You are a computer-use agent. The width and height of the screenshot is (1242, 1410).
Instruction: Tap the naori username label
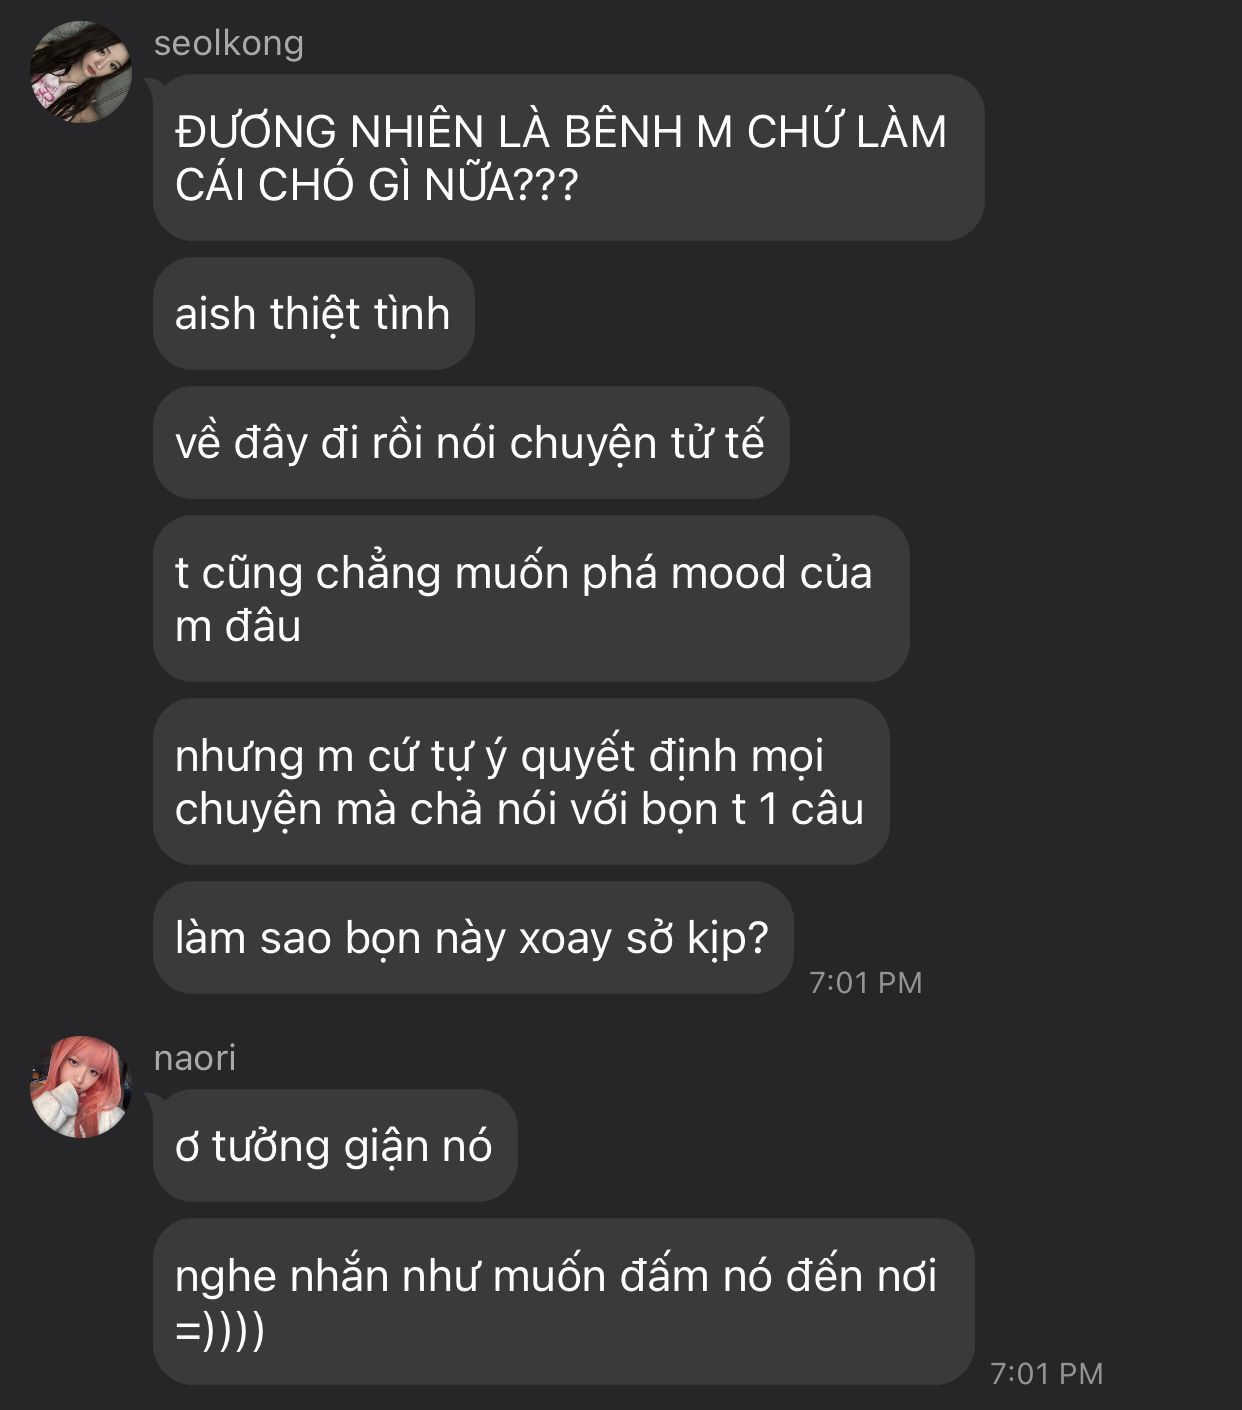pos(195,1058)
